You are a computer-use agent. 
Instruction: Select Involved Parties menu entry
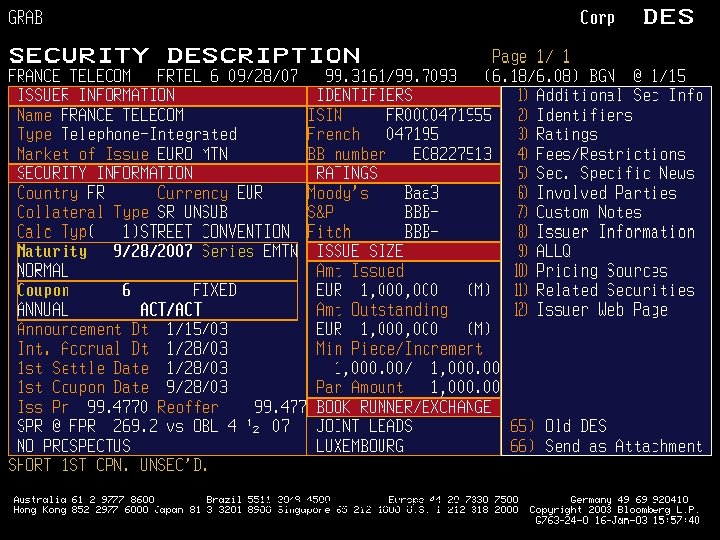(597, 193)
